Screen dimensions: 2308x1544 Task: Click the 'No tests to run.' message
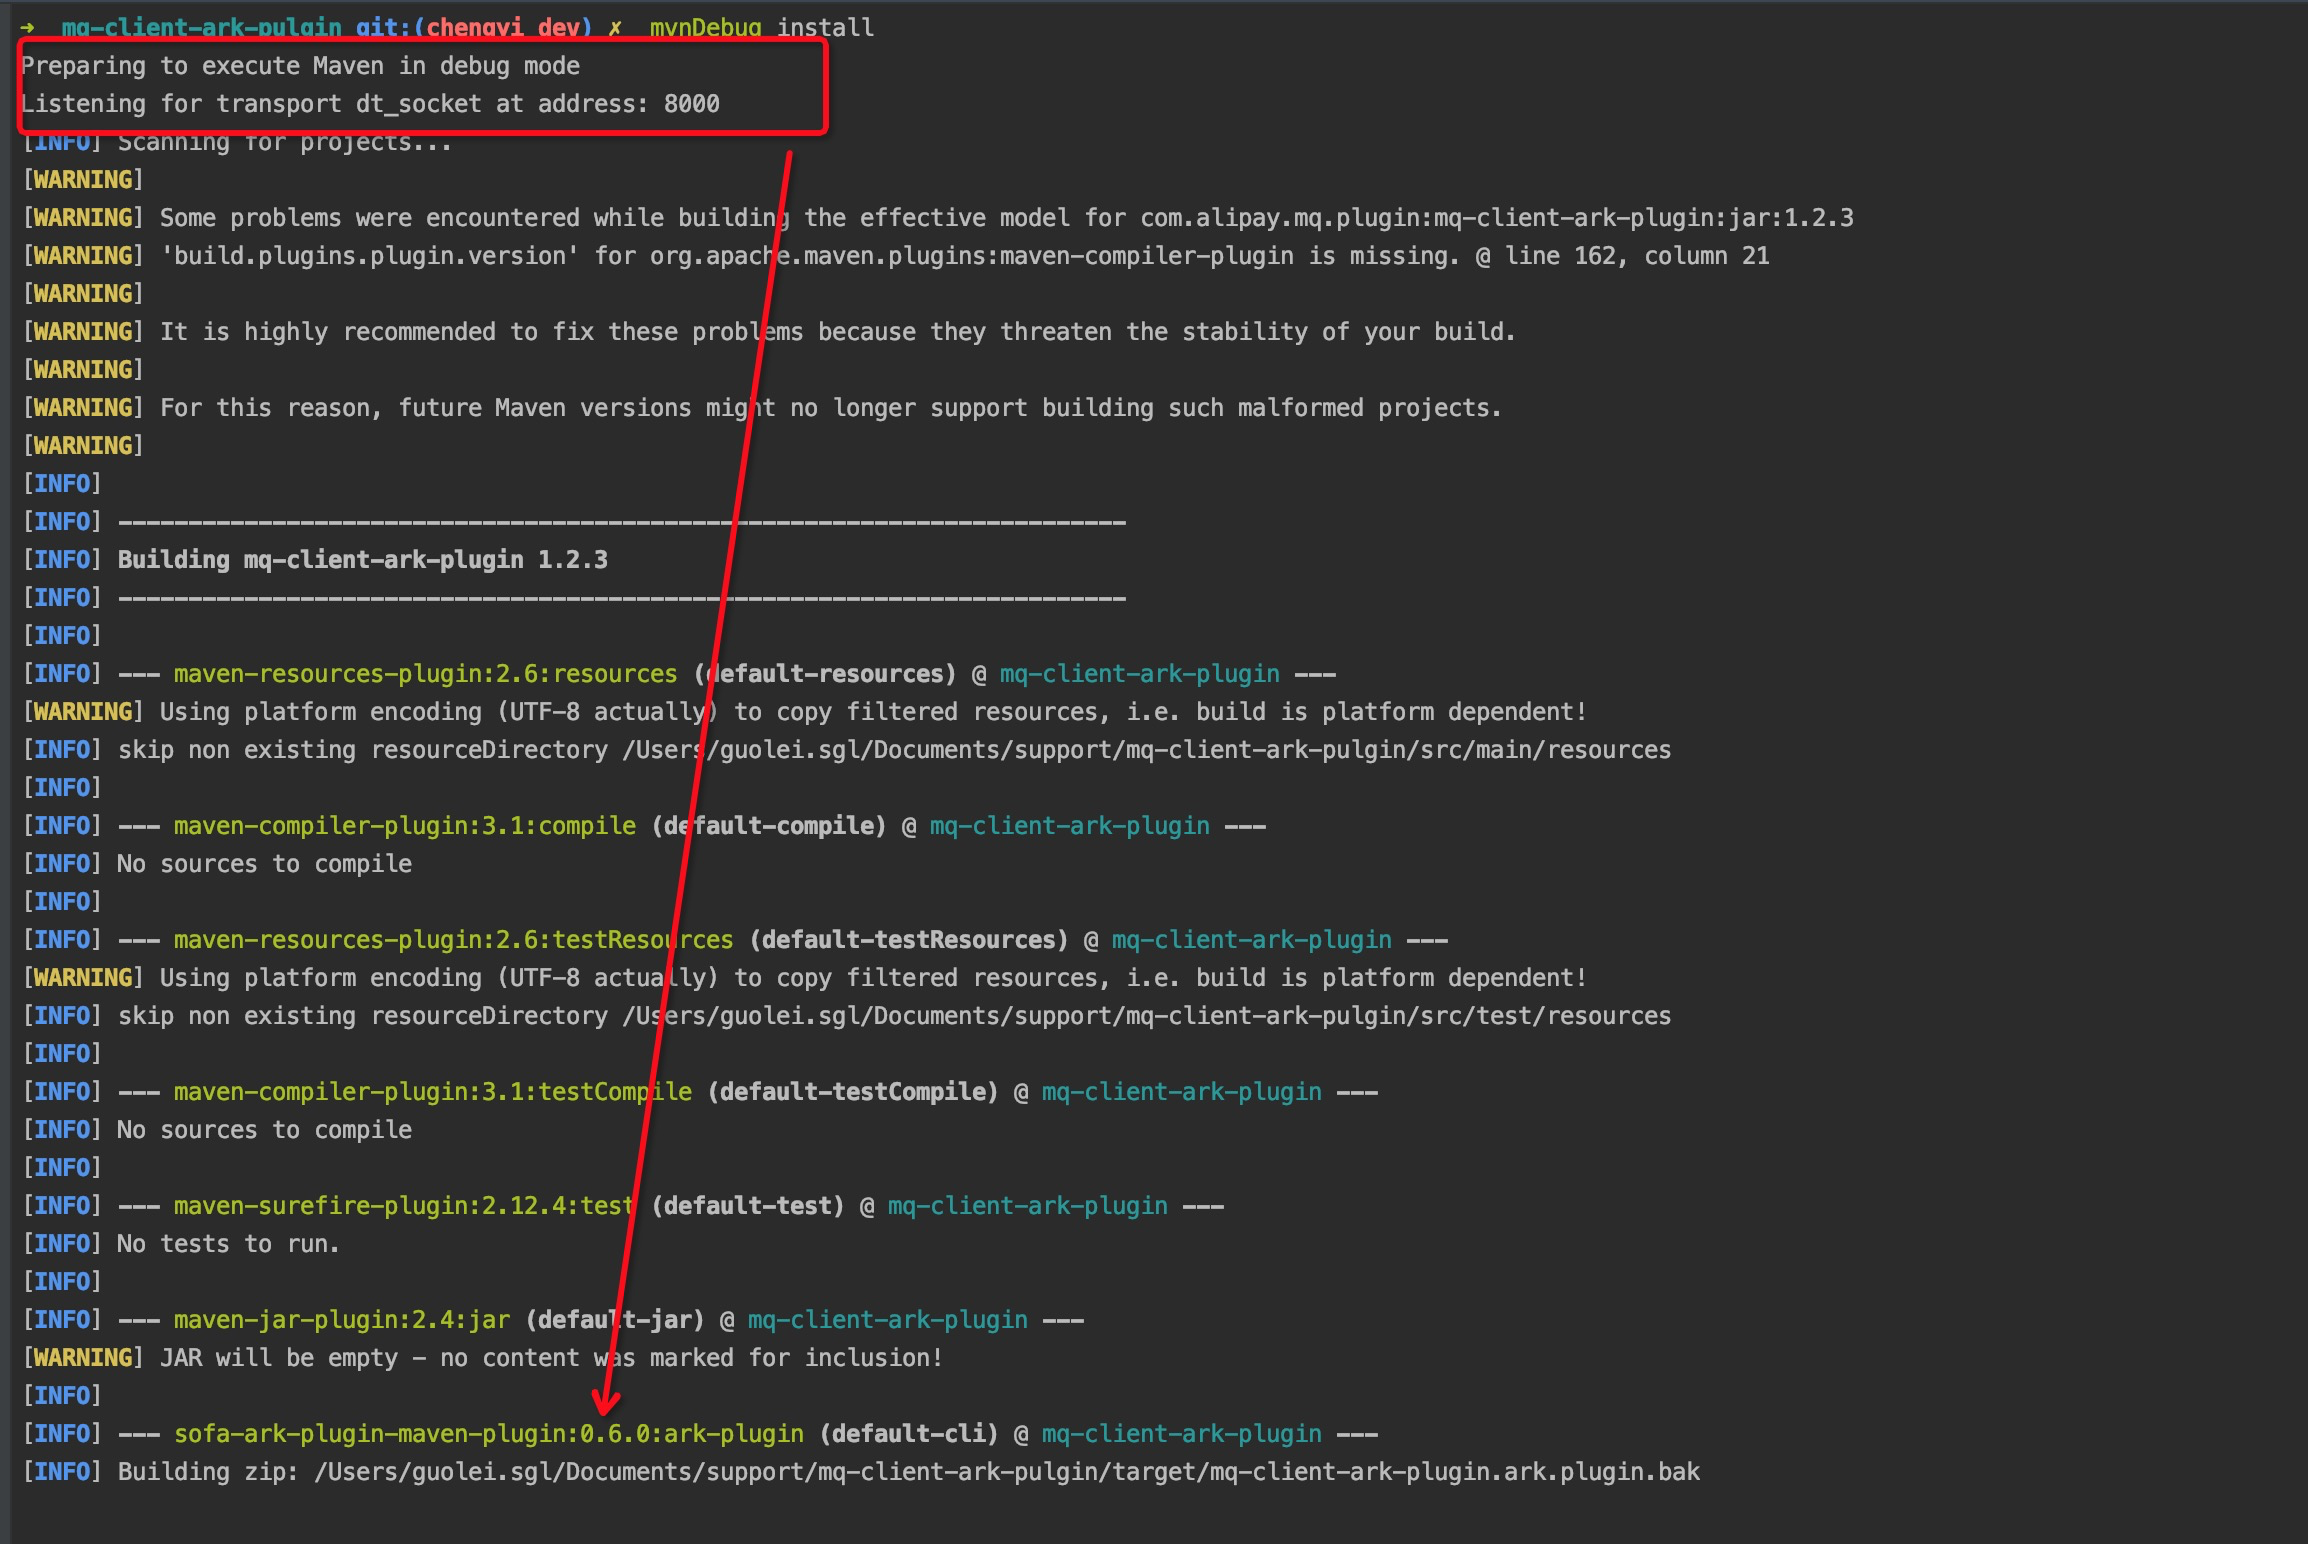228,1244
